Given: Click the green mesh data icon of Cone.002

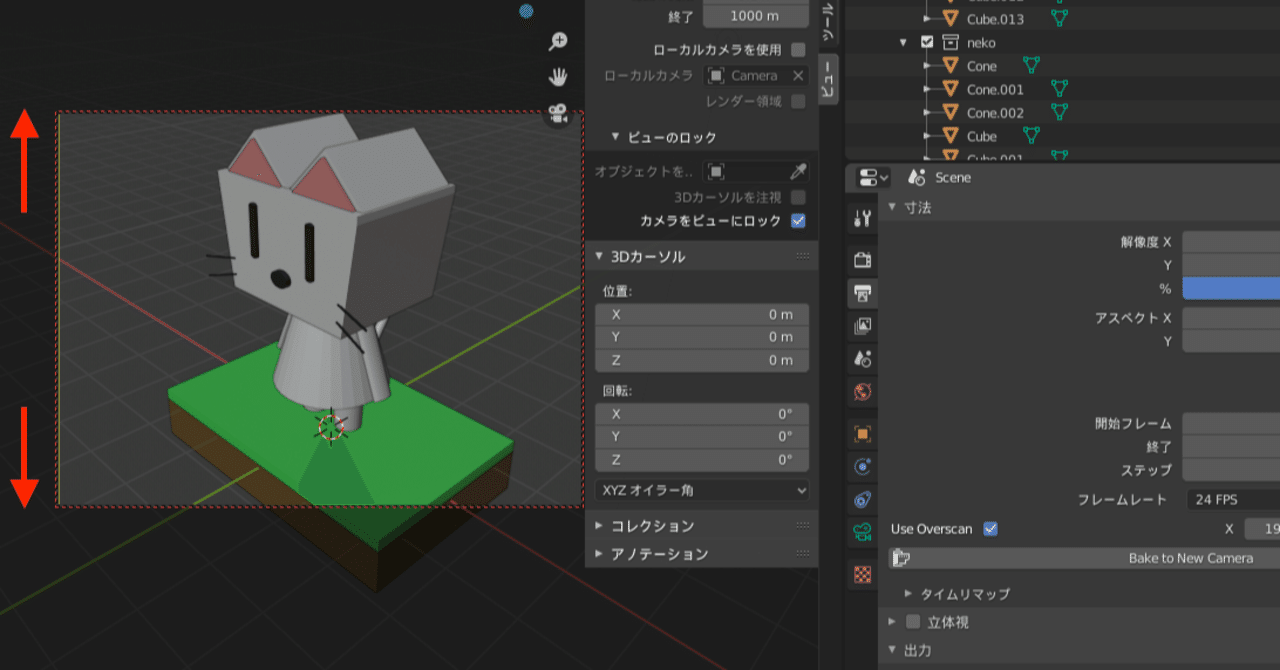Looking at the screenshot, I should point(1059,112).
